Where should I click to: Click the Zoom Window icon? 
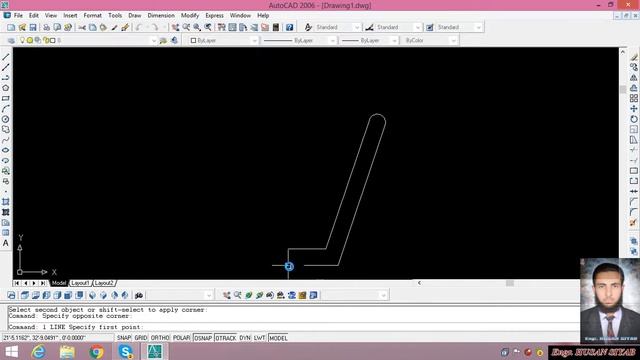coord(197,27)
